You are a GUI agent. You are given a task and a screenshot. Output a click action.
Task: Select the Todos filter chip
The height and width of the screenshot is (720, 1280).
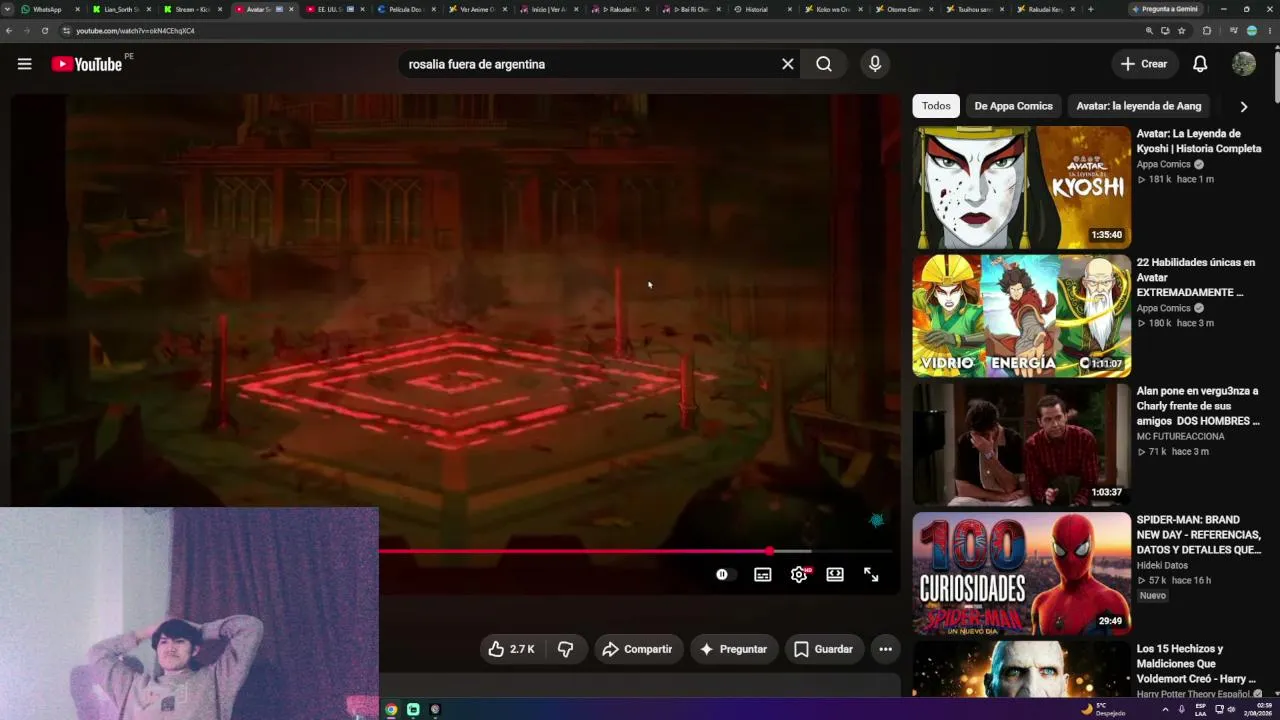tap(936, 106)
